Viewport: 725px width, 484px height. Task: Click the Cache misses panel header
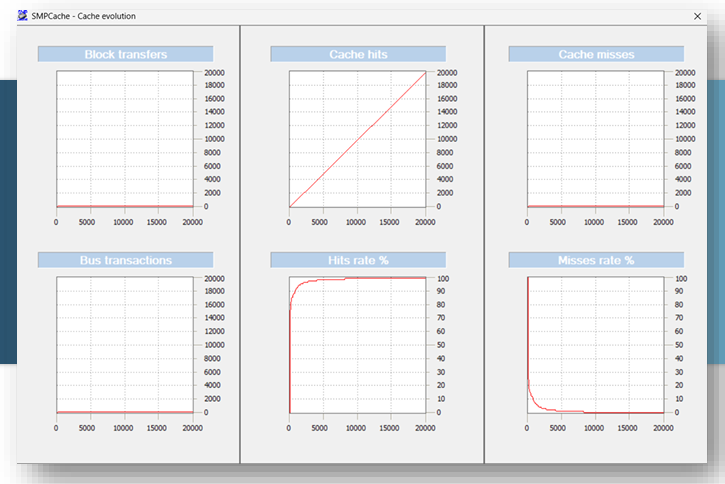[x=596, y=54]
